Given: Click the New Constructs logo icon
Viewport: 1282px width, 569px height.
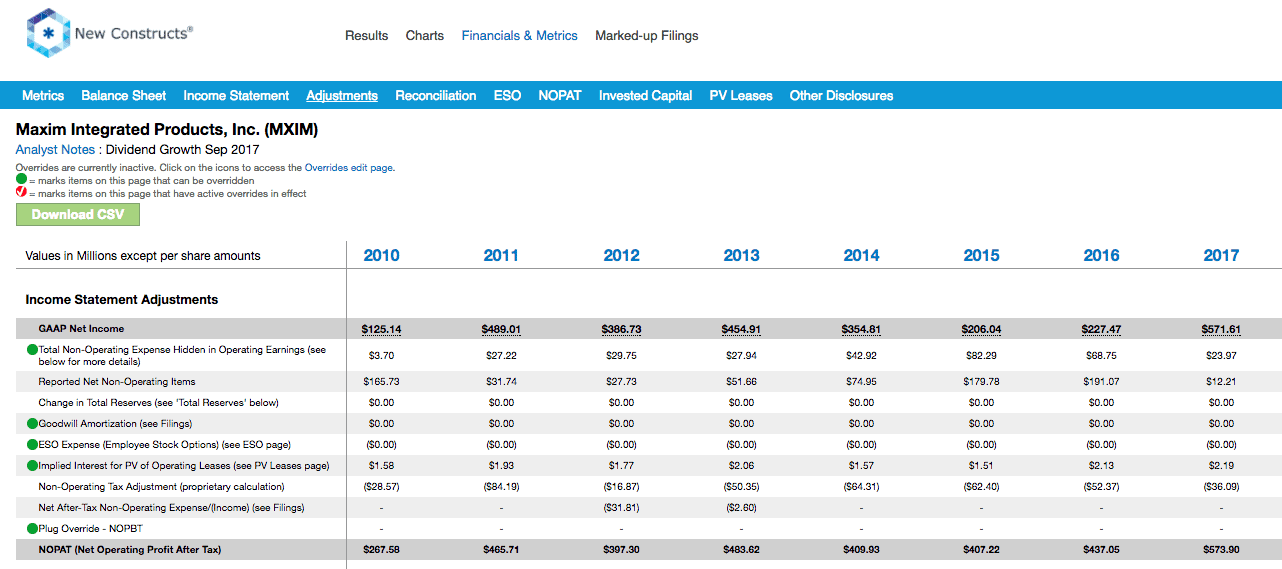Looking at the screenshot, I should click(48, 33).
